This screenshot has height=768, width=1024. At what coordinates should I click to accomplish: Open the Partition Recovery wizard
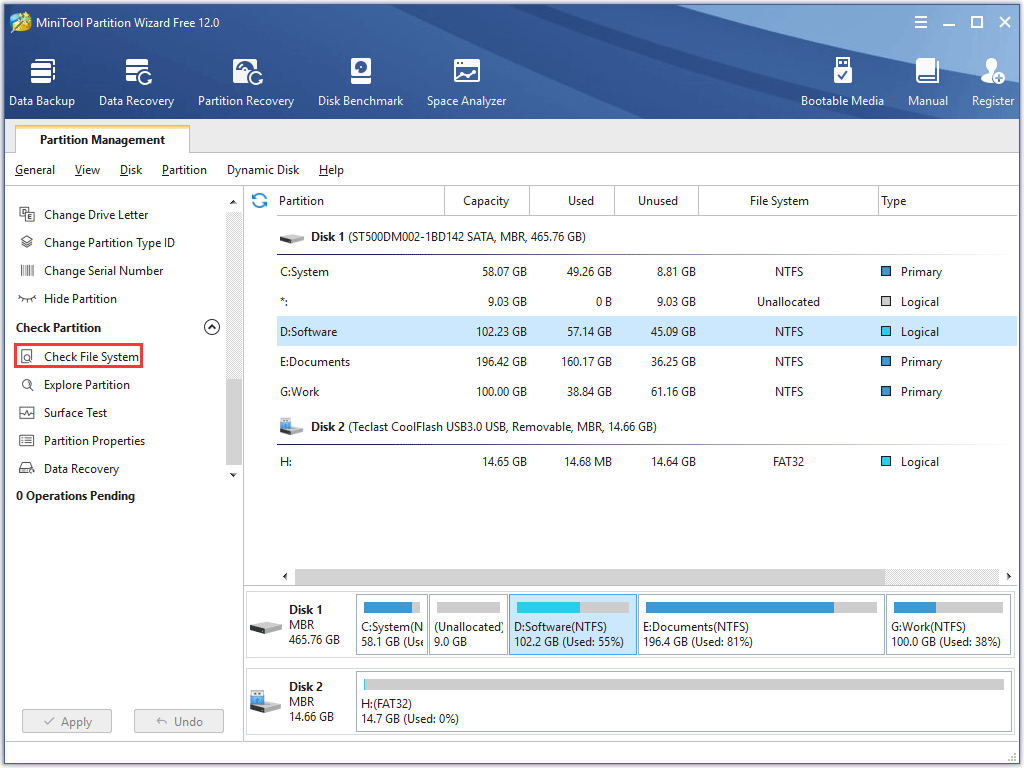(x=246, y=82)
